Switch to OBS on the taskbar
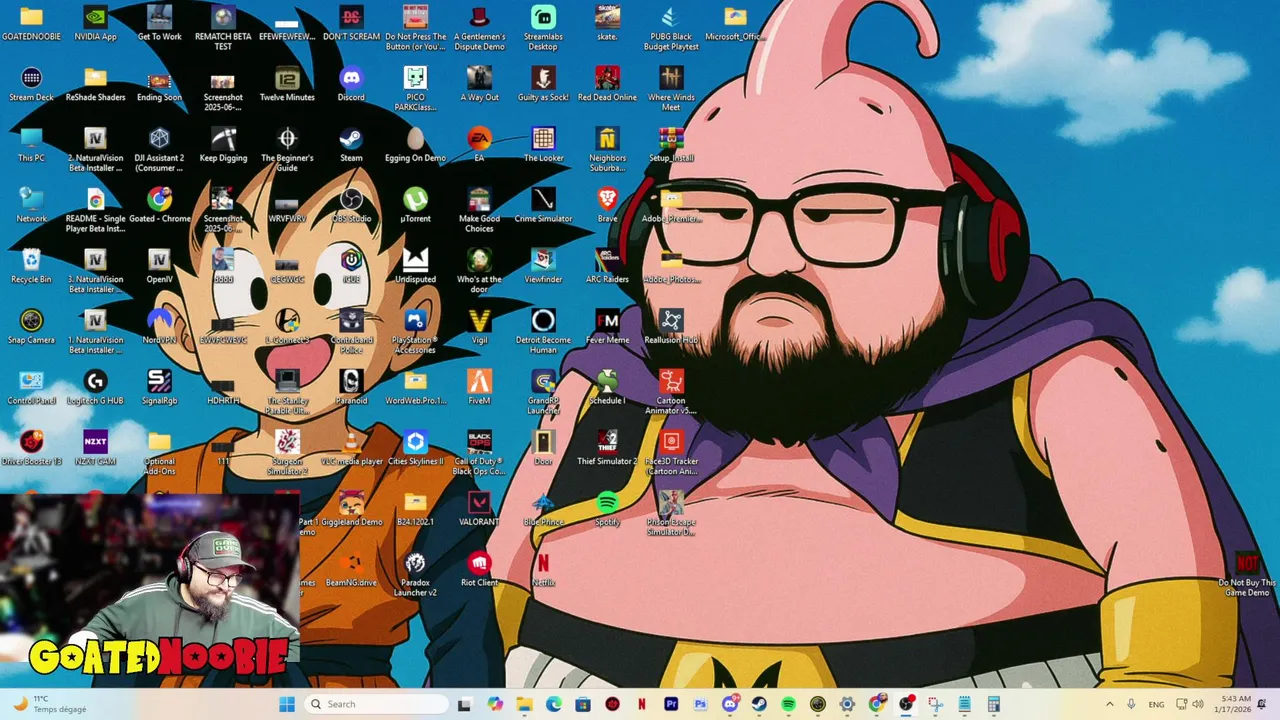 pyautogui.click(x=906, y=704)
